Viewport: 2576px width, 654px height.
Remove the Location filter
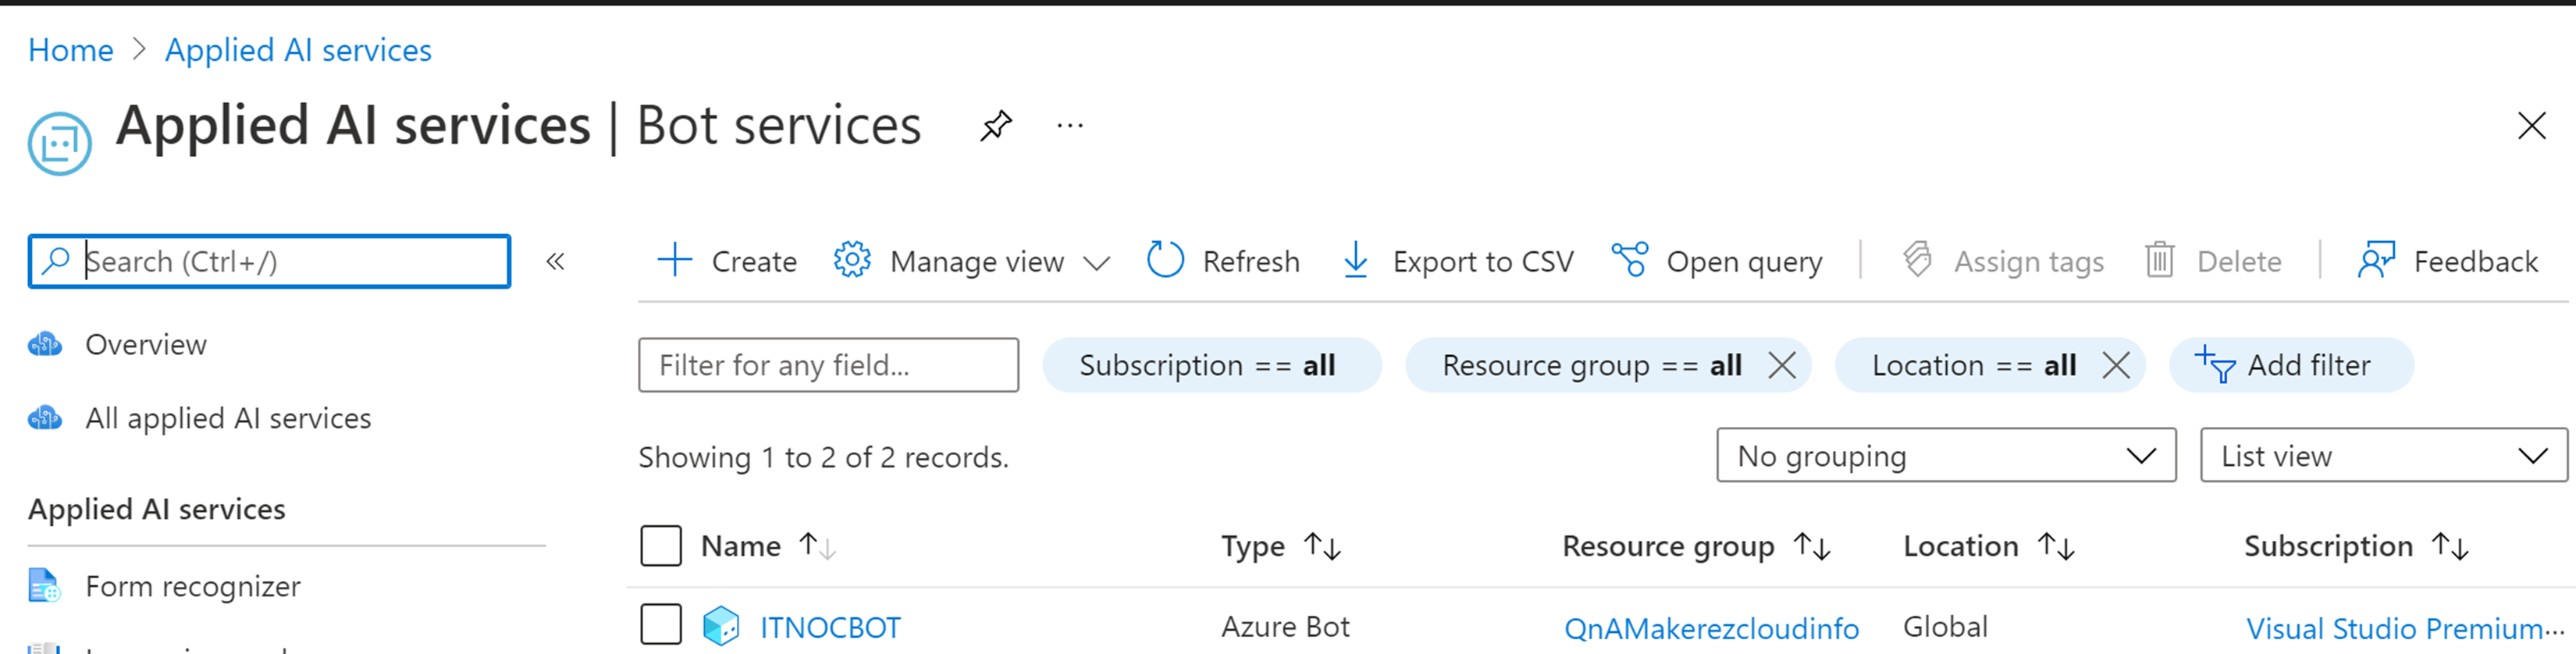point(2115,365)
